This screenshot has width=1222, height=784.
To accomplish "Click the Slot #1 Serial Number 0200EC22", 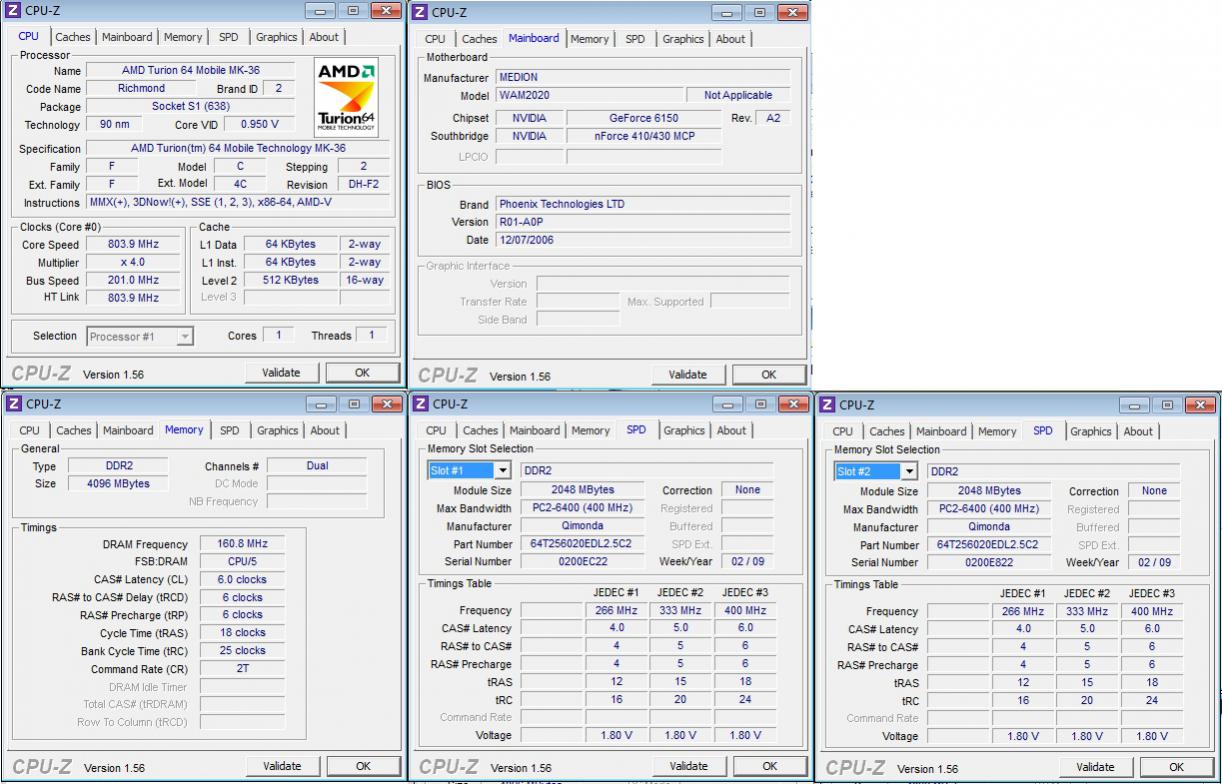I will tap(582, 562).
